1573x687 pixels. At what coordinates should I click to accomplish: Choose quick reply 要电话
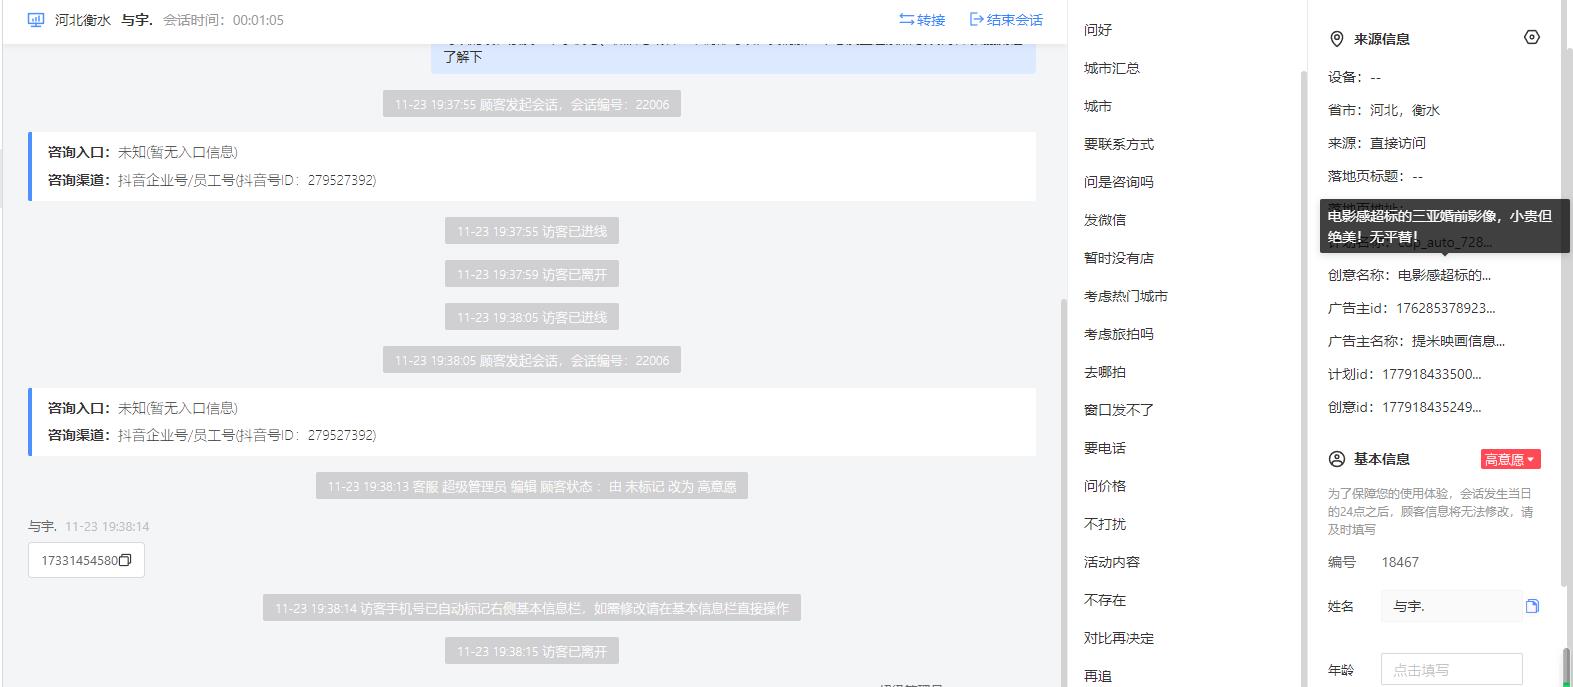tap(1105, 448)
